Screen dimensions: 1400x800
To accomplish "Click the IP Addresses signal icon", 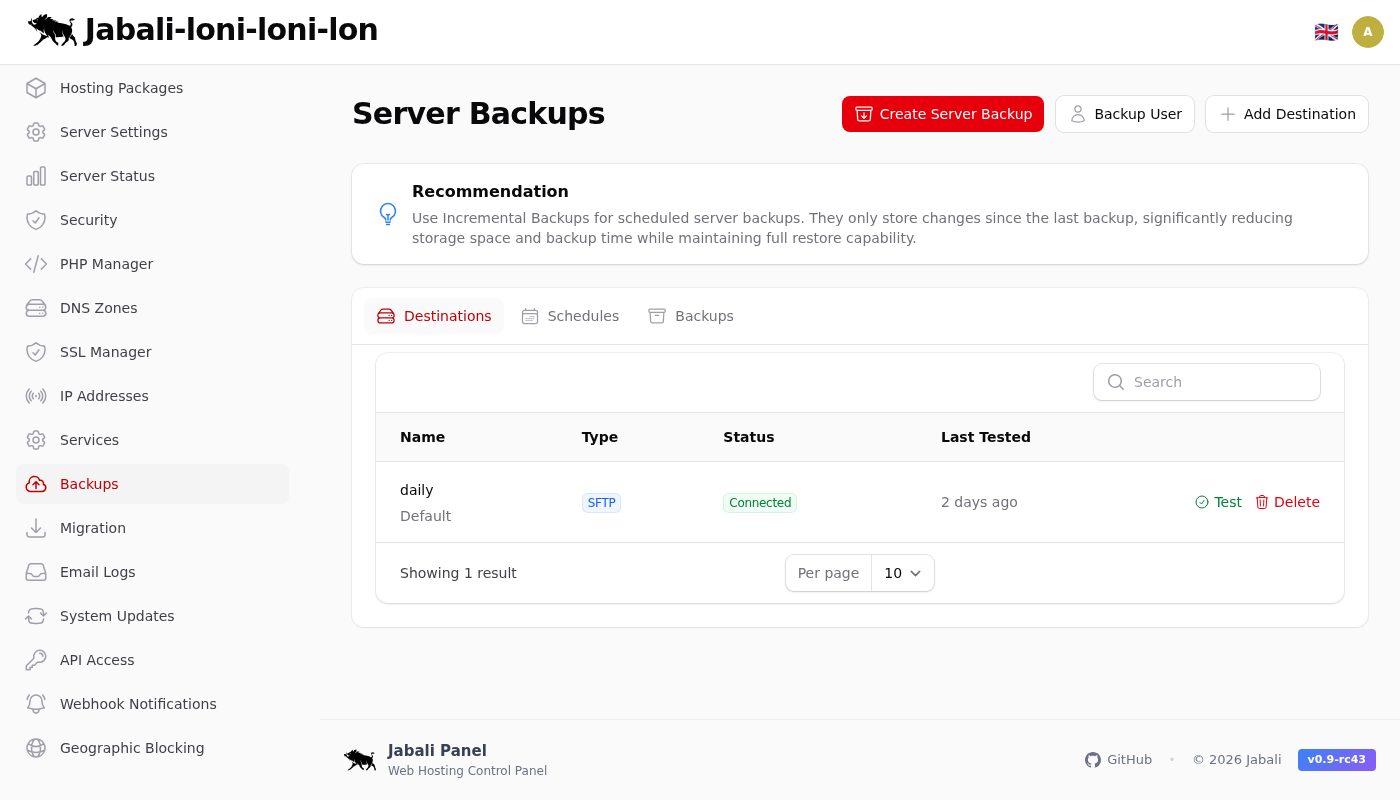I will [36, 396].
